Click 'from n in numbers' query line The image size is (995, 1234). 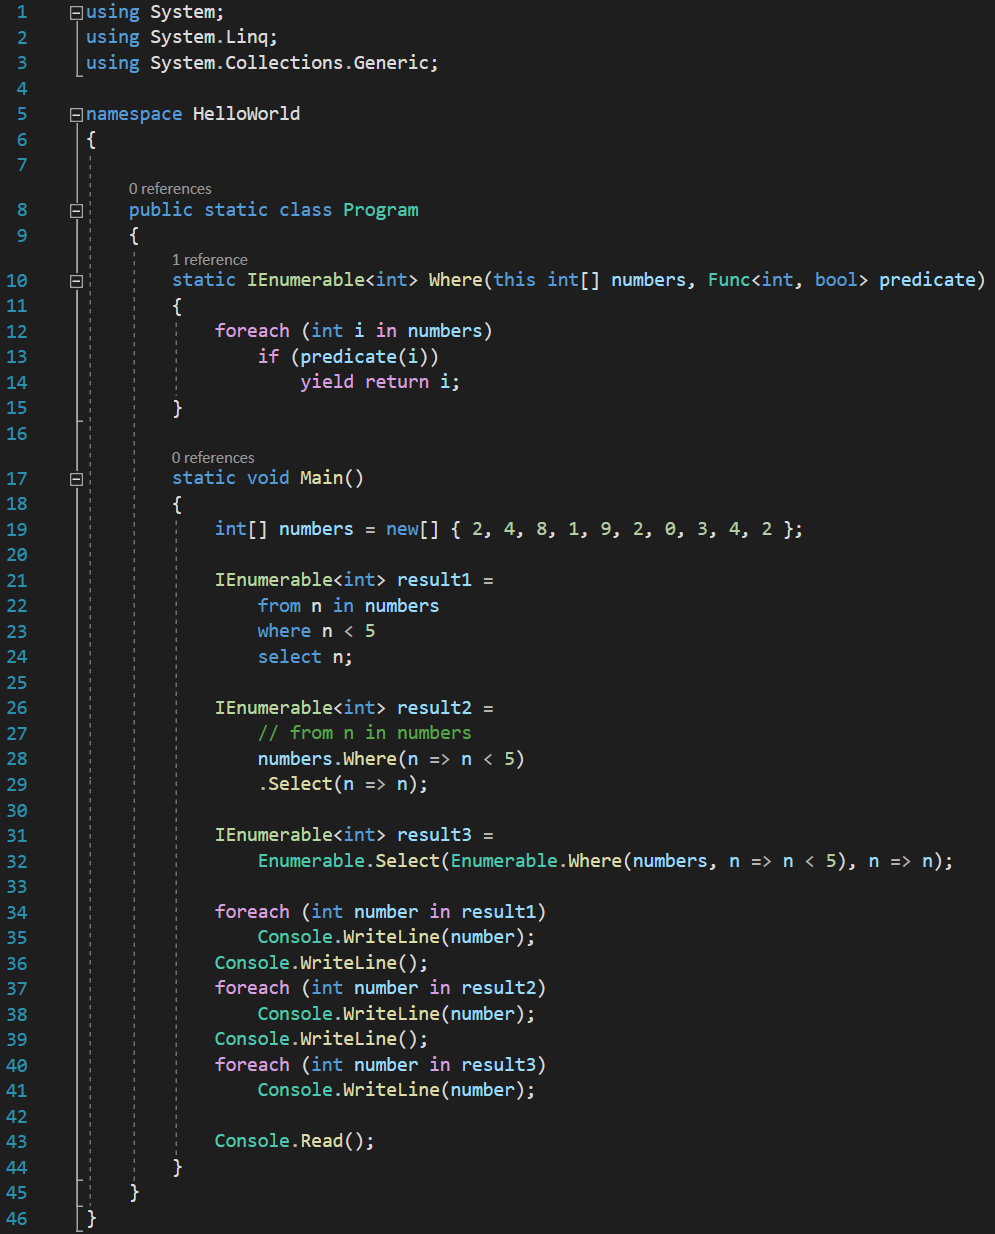coord(348,606)
